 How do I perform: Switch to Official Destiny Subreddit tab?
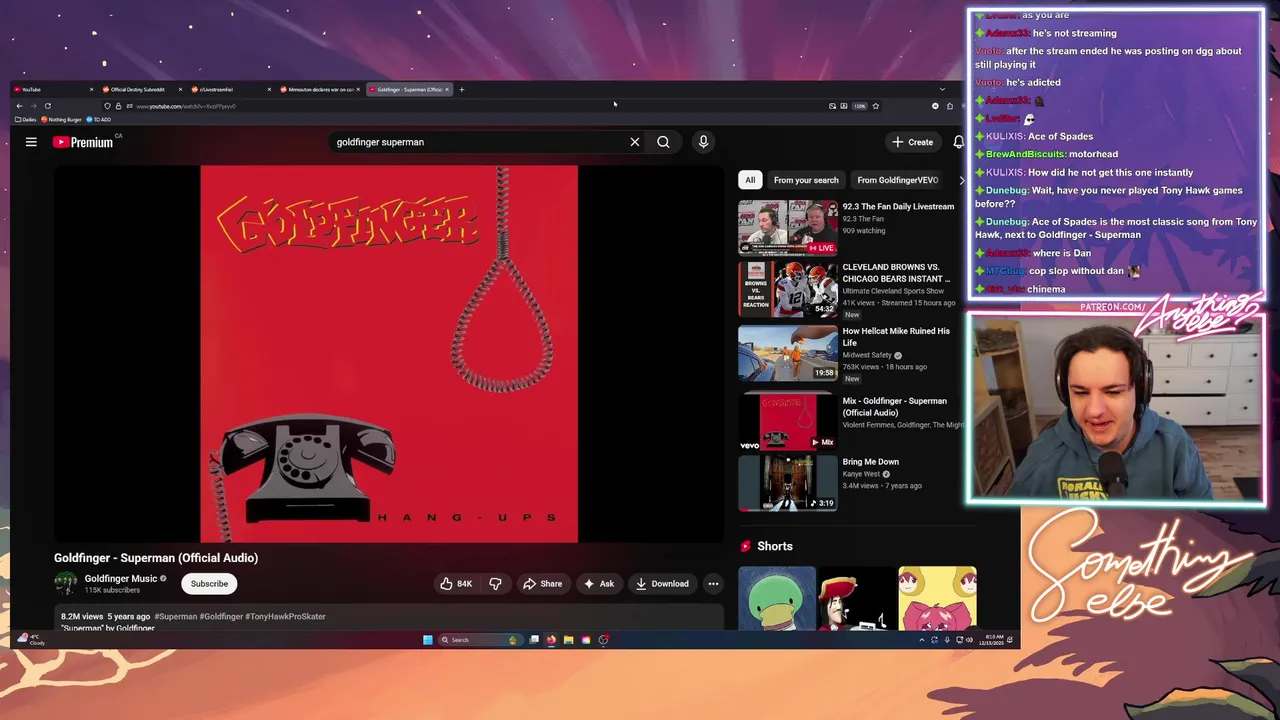140,90
